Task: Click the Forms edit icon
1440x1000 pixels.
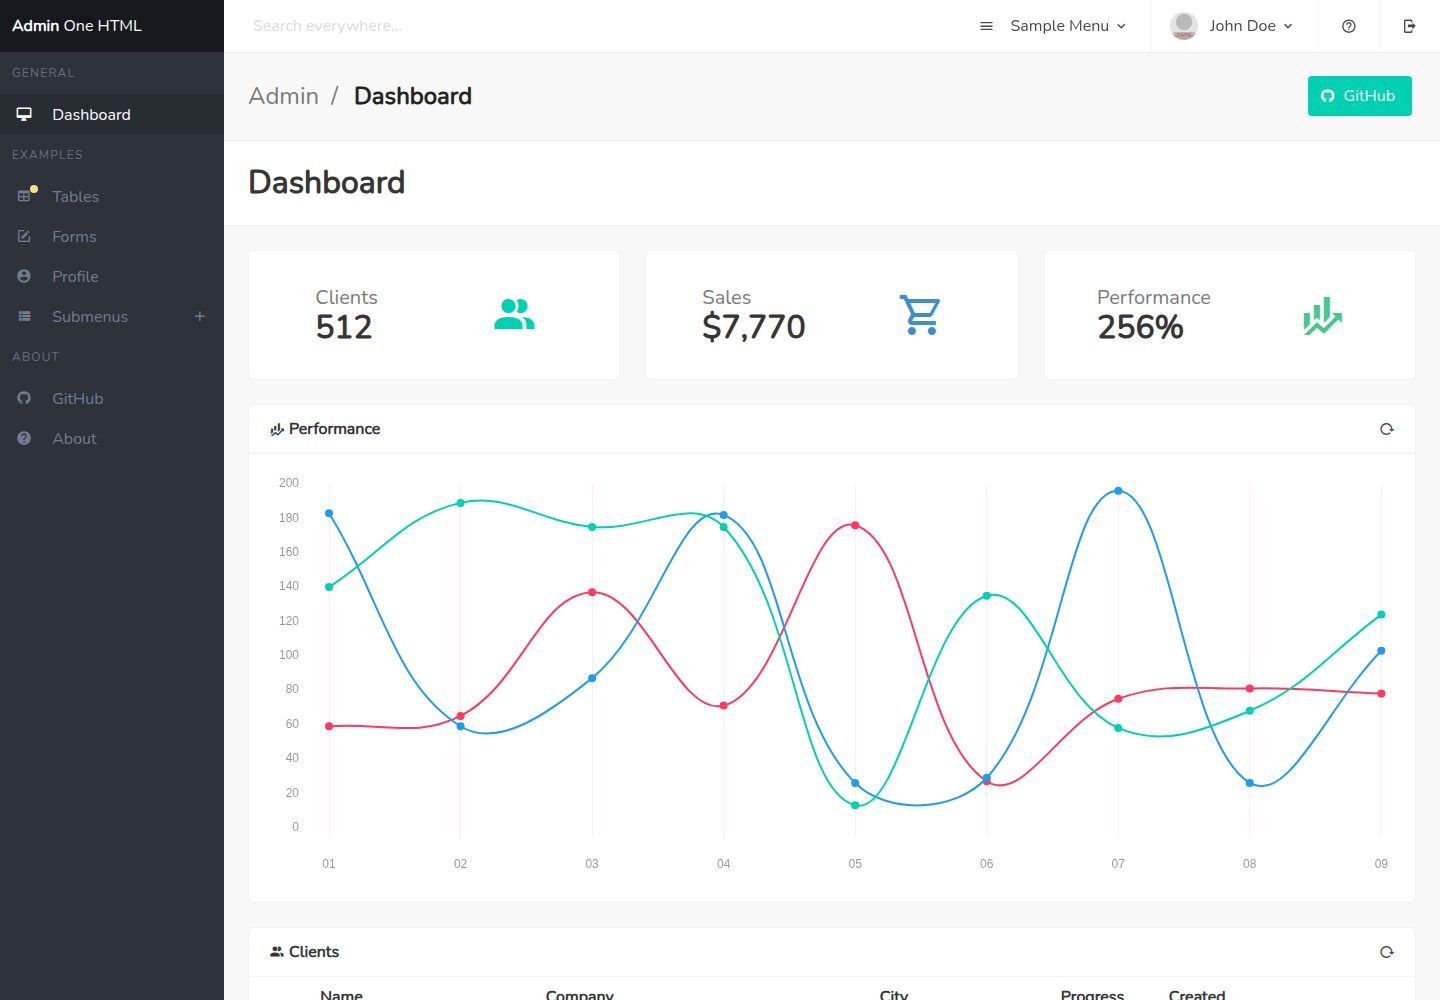Action: pos(24,236)
